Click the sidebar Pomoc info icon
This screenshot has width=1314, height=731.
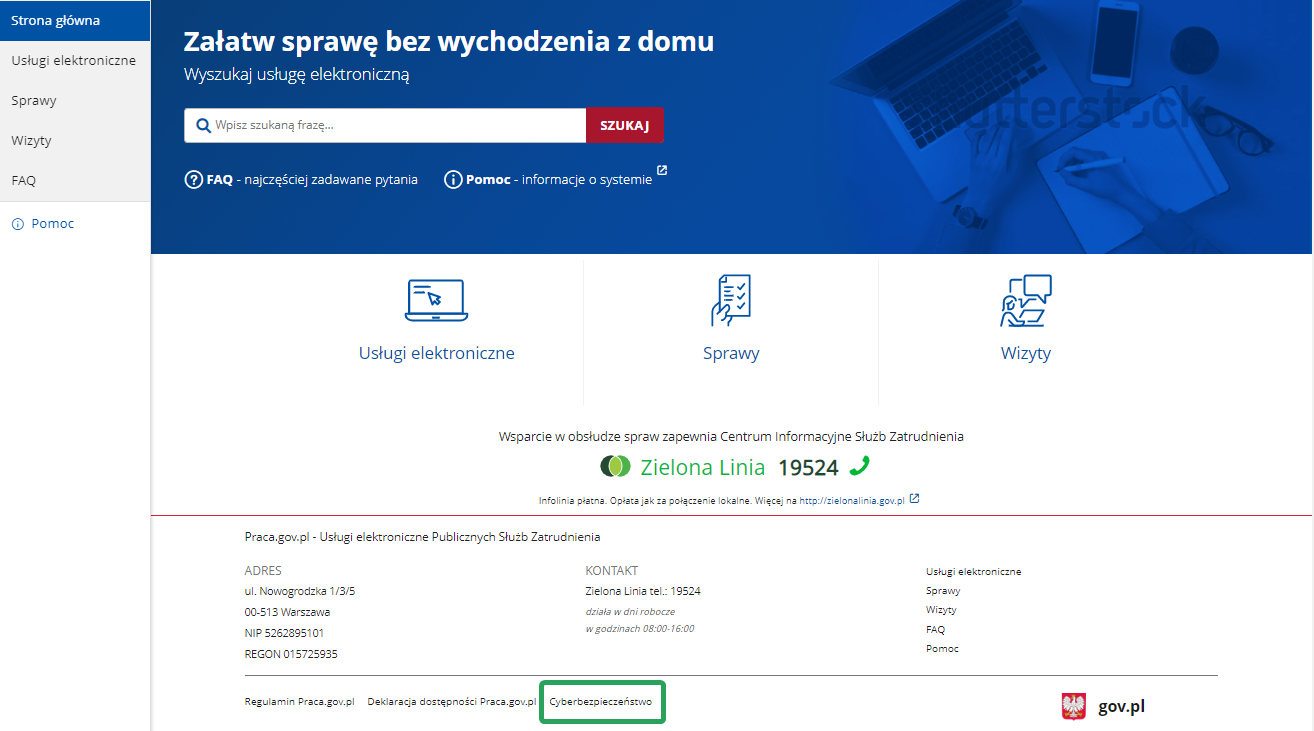pos(17,224)
